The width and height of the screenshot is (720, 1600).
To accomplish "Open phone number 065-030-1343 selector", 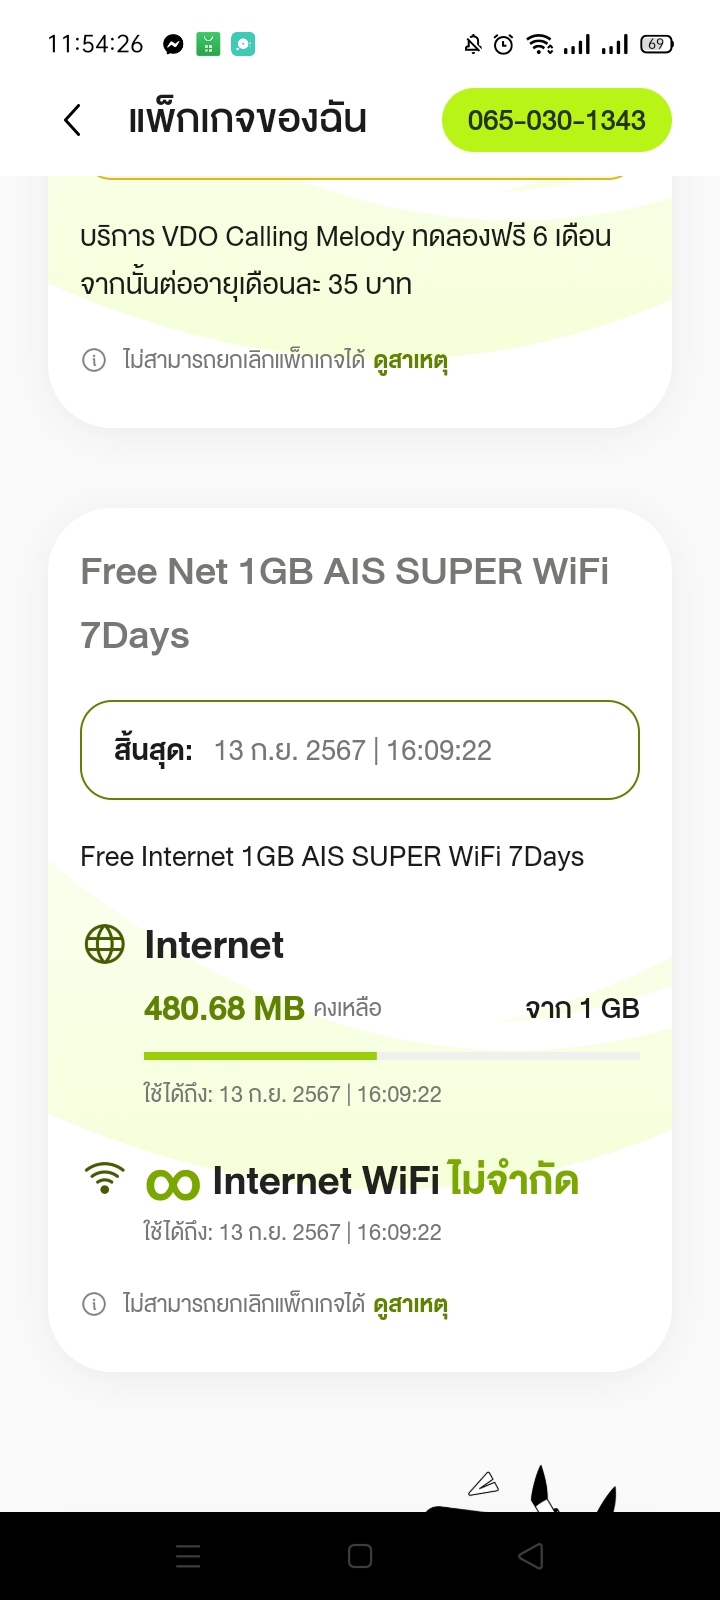I will [556, 121].
